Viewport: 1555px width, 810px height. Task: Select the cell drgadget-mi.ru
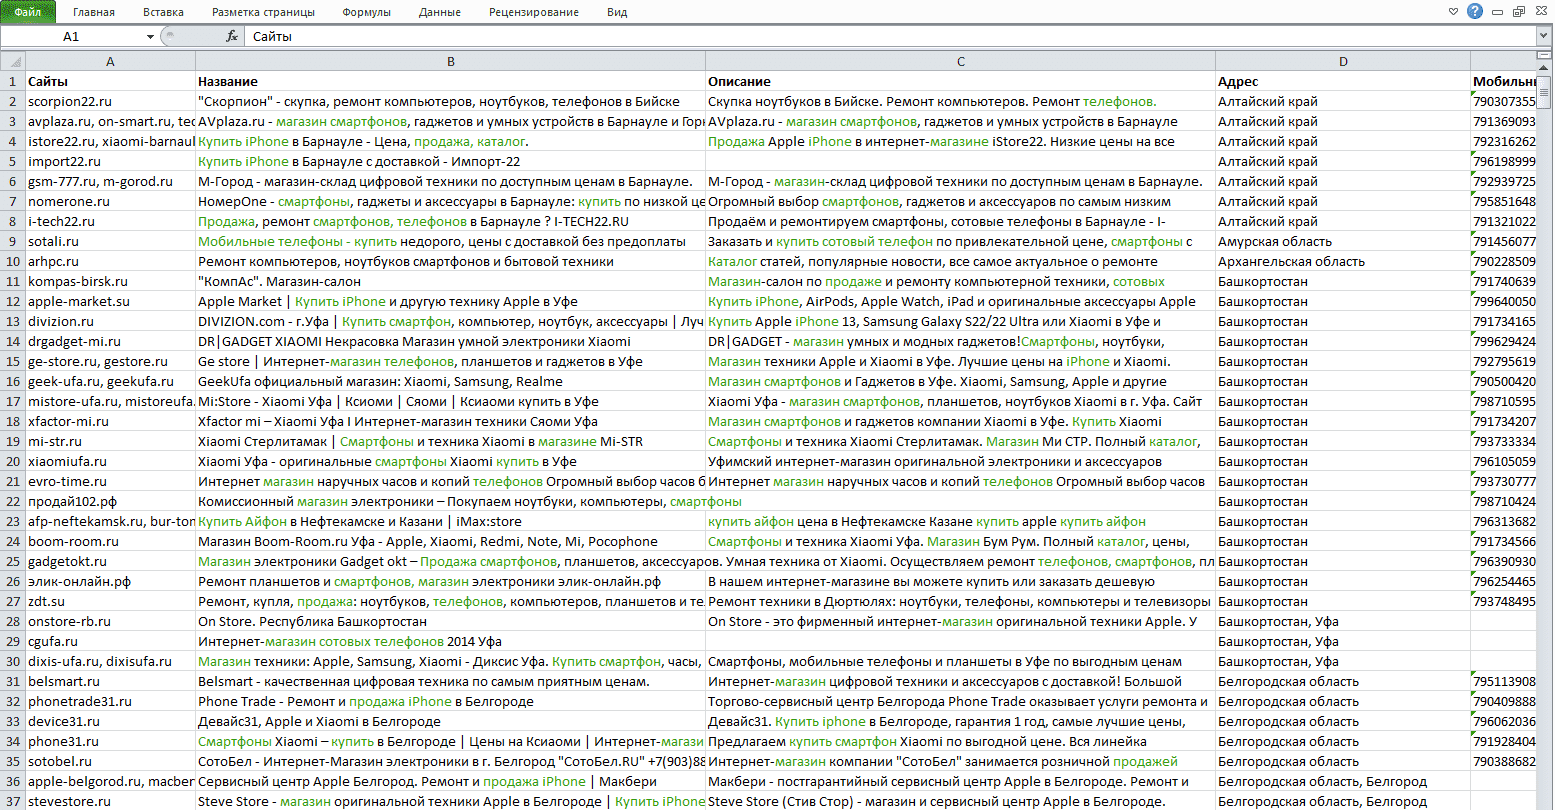(110, 341)
